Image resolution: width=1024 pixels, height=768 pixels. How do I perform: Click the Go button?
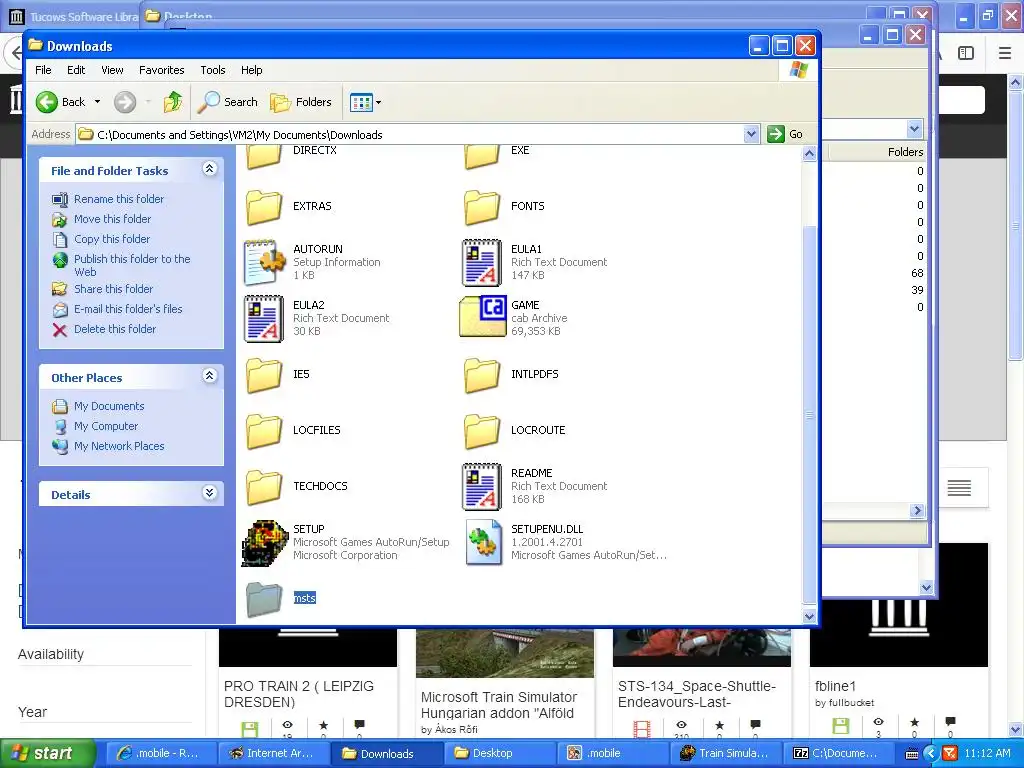pos(785,135)
